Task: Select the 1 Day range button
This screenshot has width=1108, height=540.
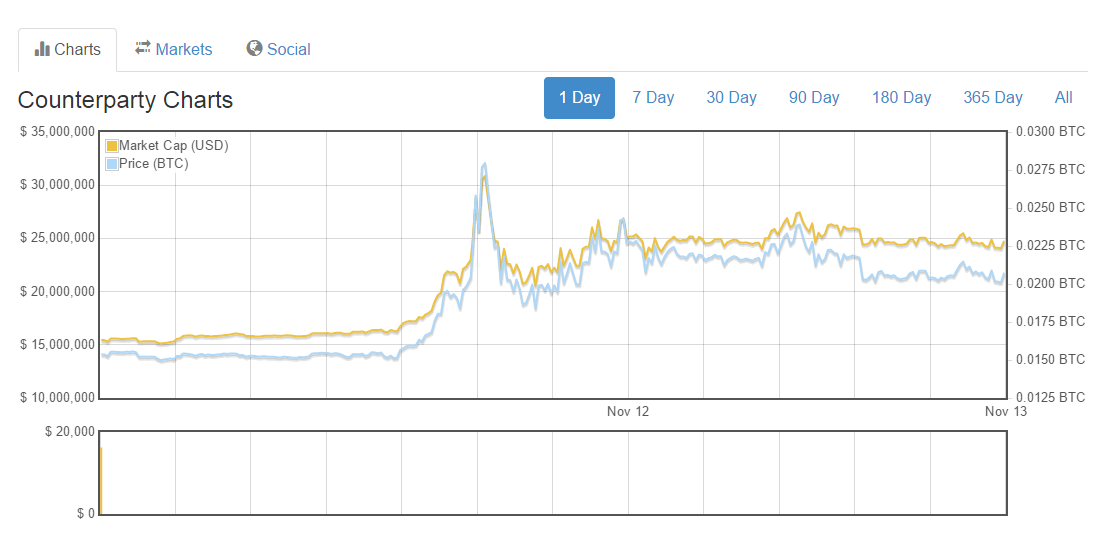Action: point(579,98)
